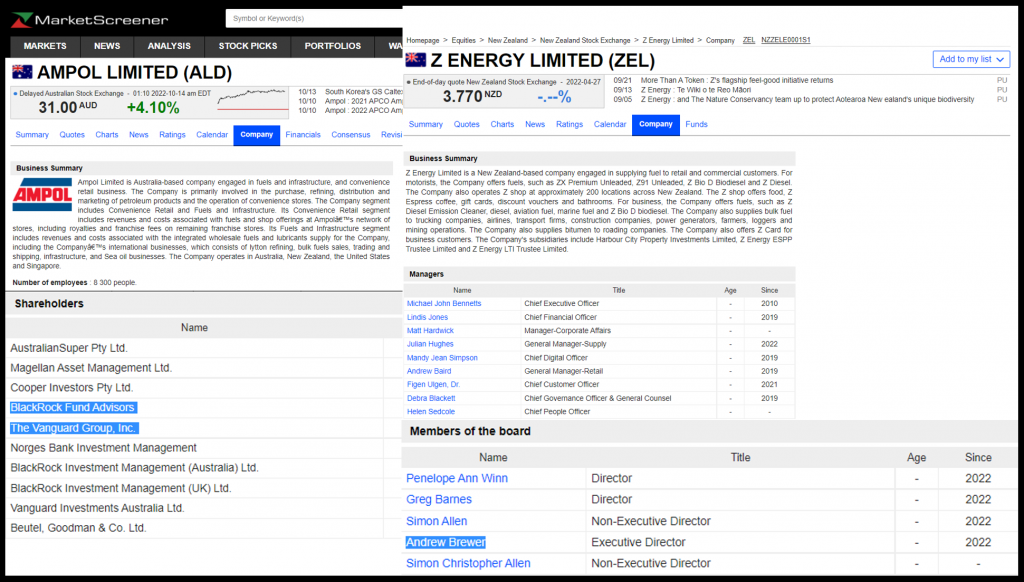Click highlighted The Vanguard Group, Inc. row

click(x=74, y=428)
